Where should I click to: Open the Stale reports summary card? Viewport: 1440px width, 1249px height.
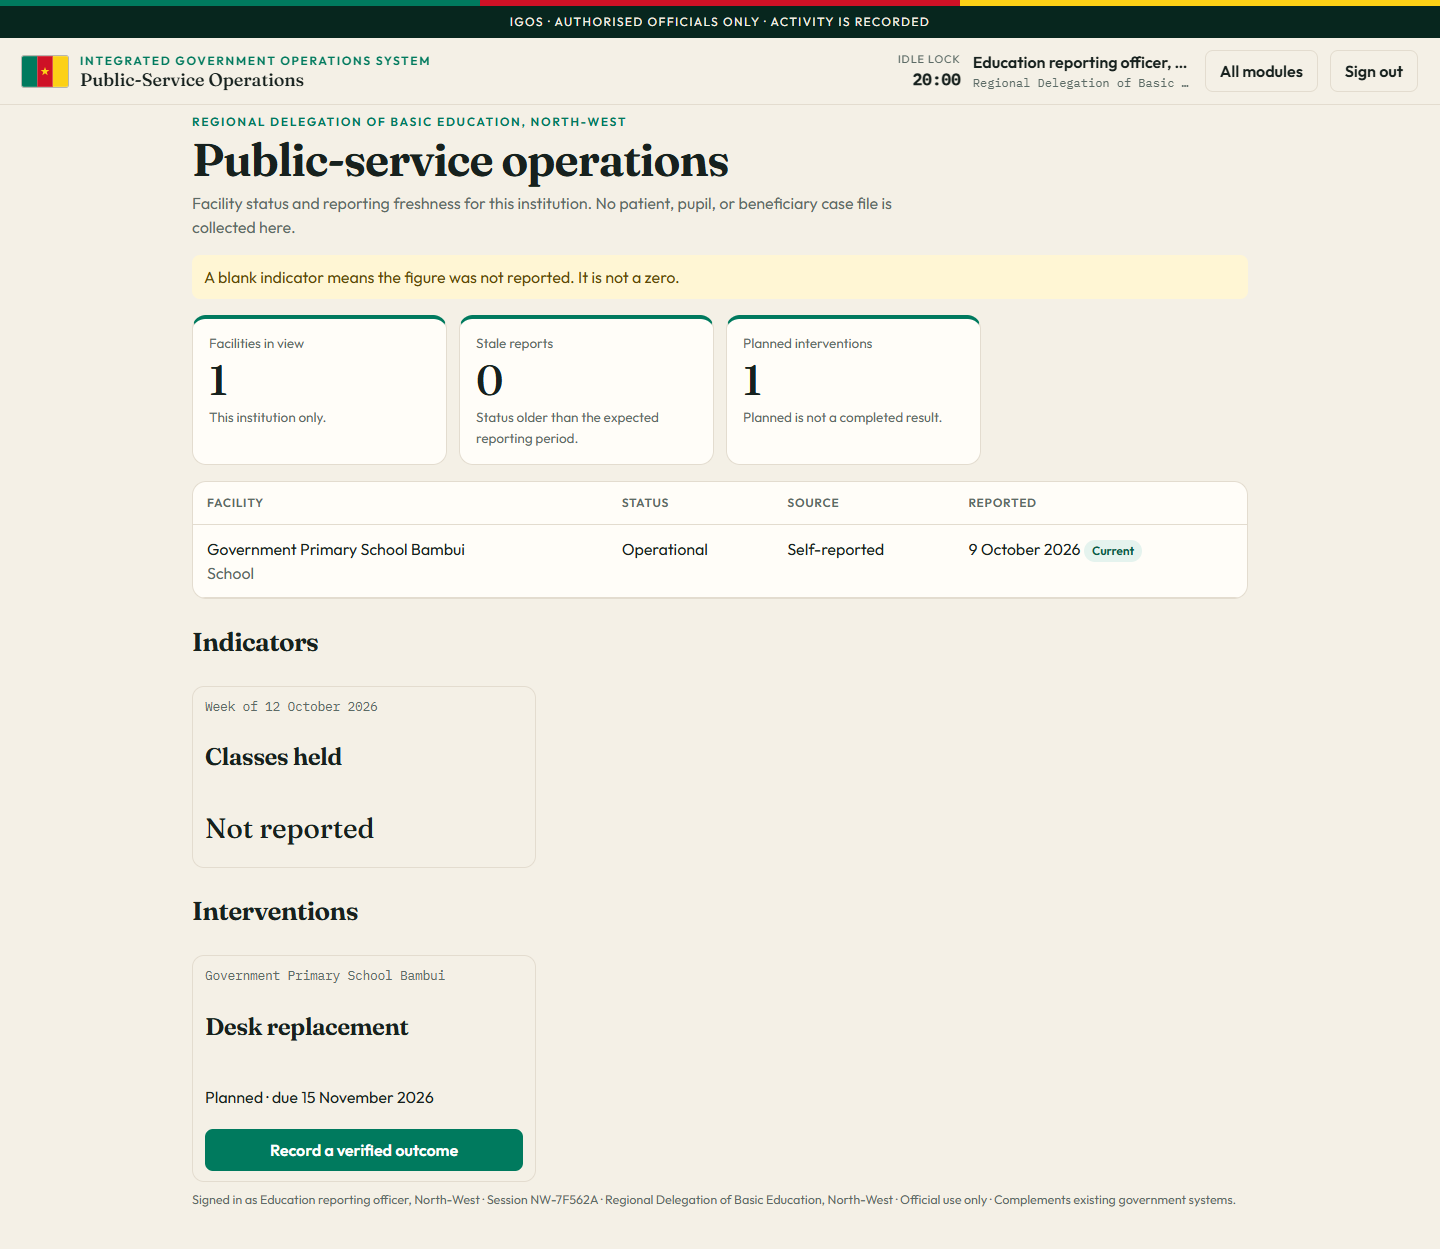click(x=586, y=390)
